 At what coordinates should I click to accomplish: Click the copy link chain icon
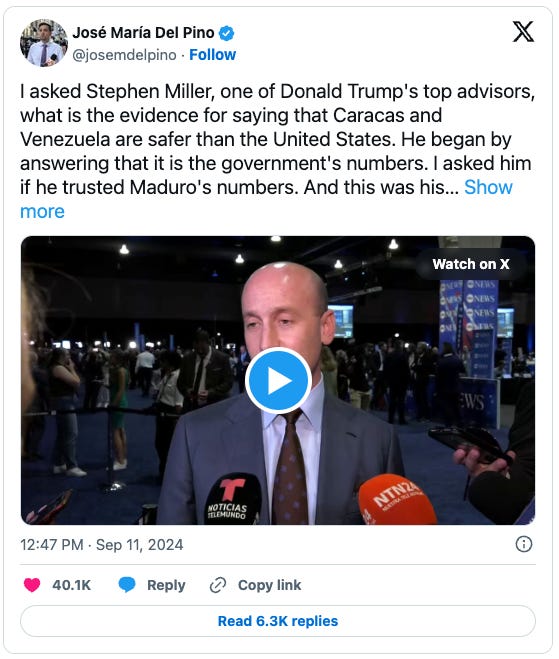click(218, 585)
